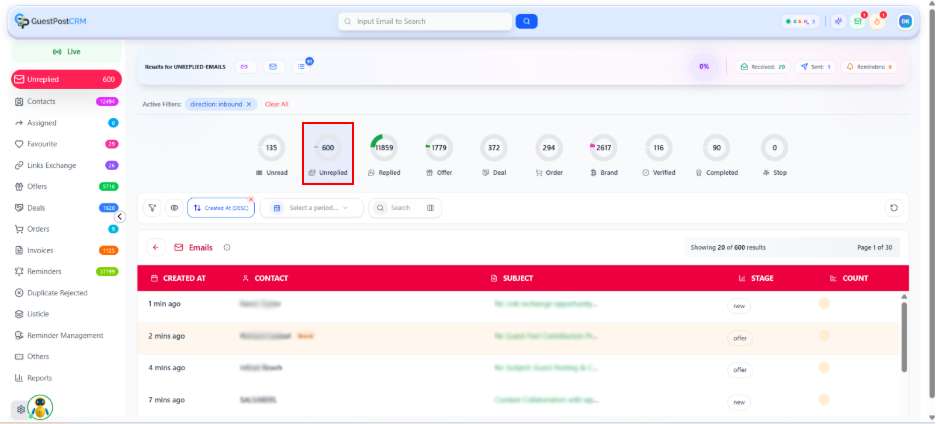Click the purple envelope icon beside results label
Image resolution: width=936 pixels, height=424 pixels.
coord(244,67)
